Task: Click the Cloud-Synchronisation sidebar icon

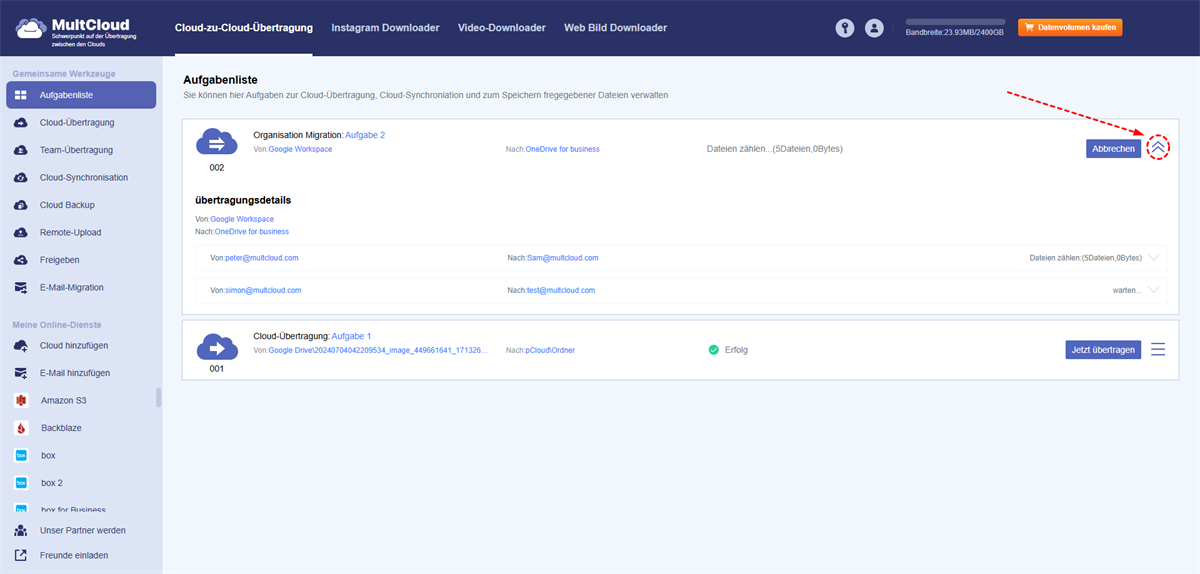Action: [x=21, y=178]
